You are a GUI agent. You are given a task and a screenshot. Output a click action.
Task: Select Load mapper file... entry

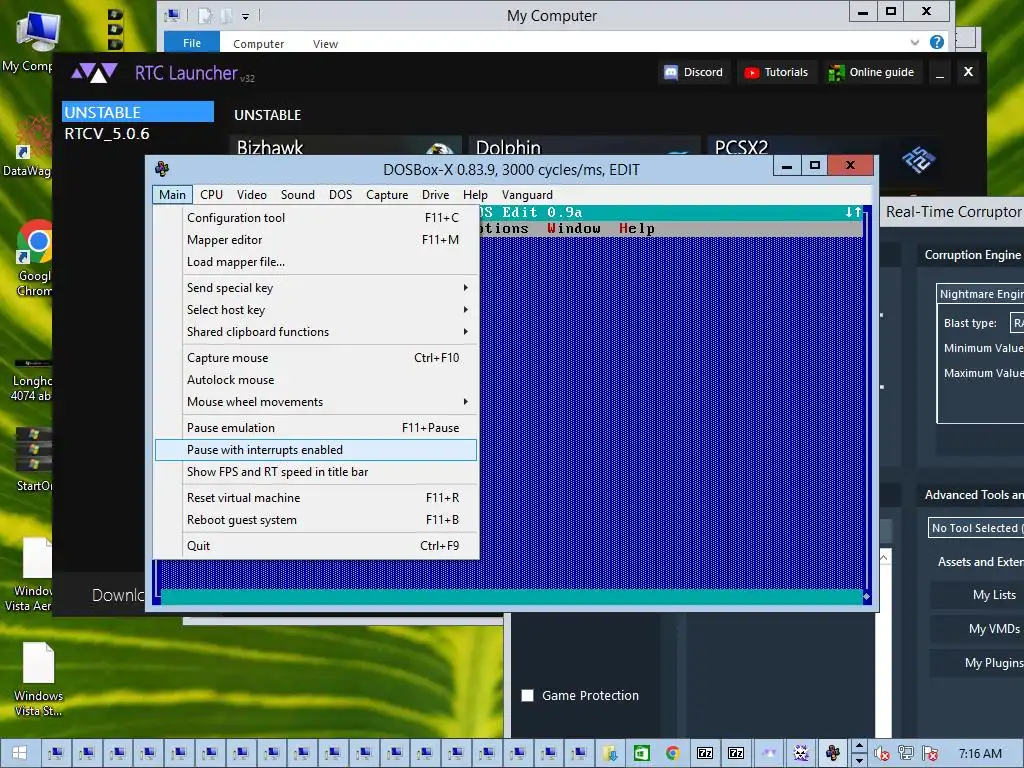pyautogui.click(x=316, y=262)
